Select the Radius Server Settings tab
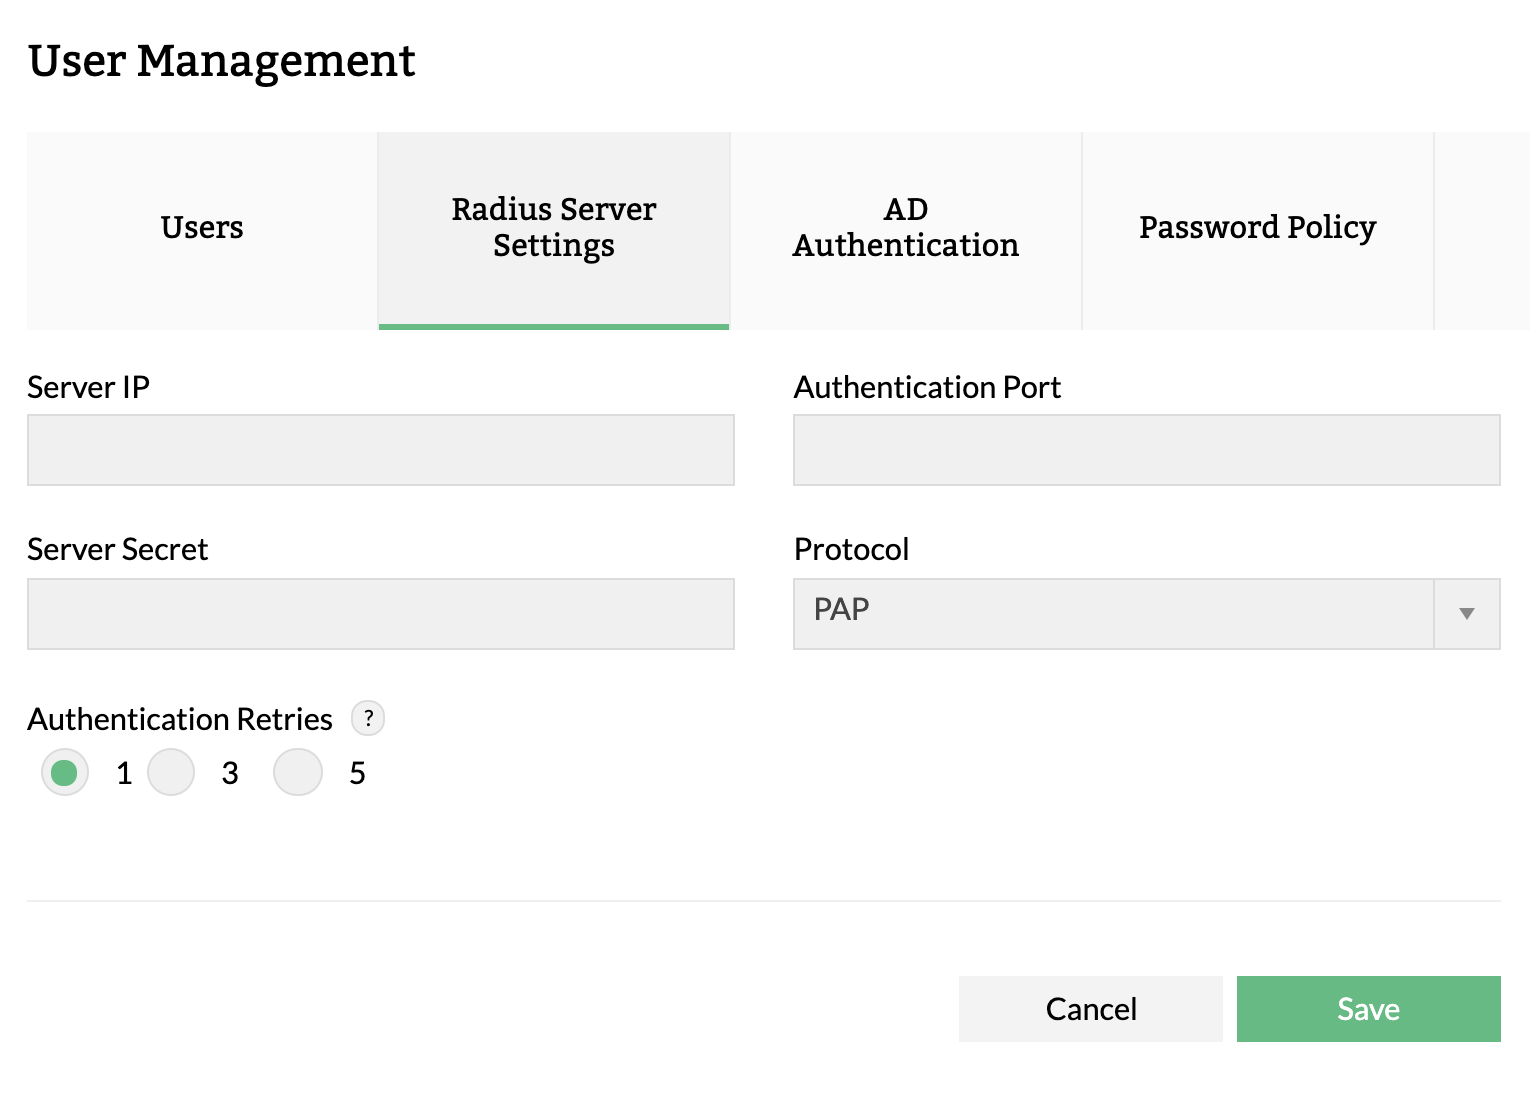Image resolution: width=1530 pixels, height=1116 pixels. point(553,228)
